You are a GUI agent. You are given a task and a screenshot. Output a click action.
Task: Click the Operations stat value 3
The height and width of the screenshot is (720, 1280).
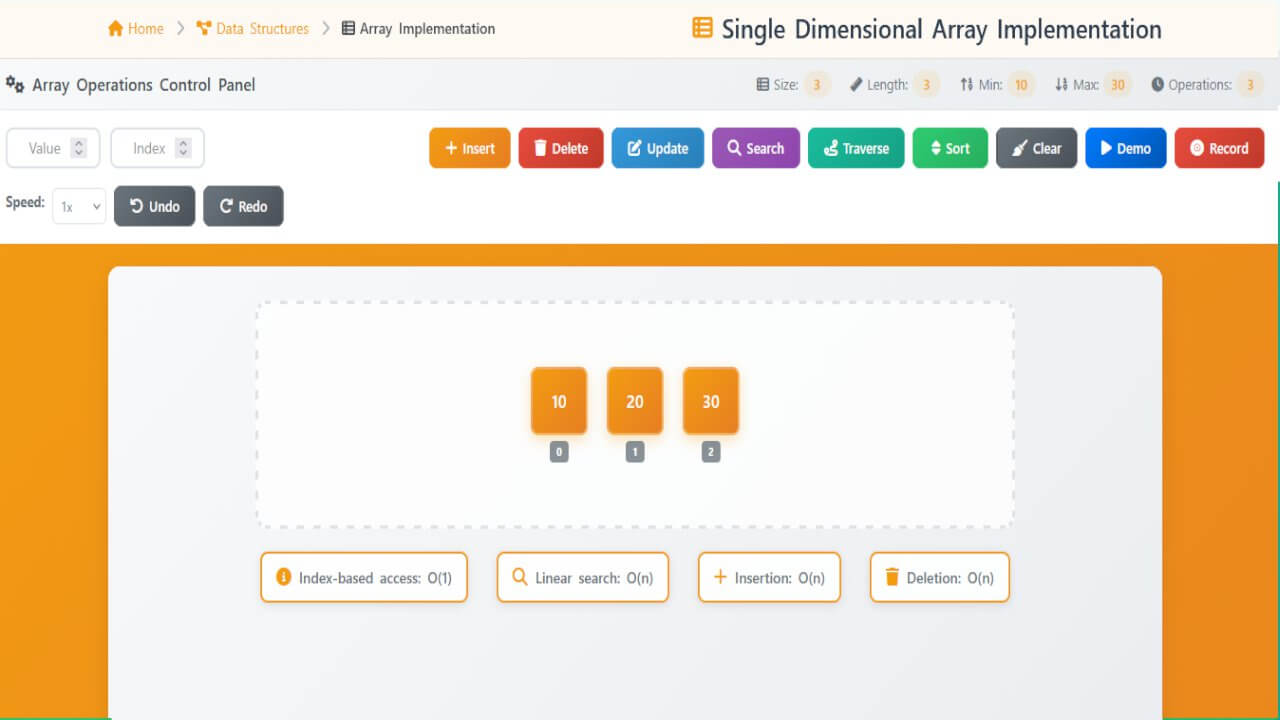point(1250,85)
